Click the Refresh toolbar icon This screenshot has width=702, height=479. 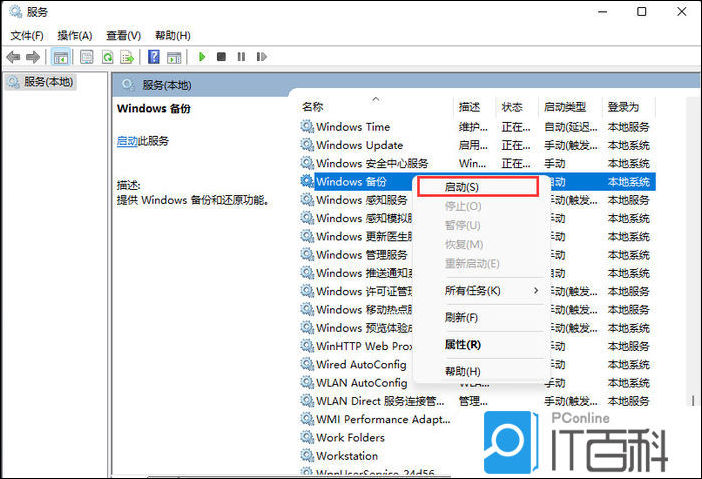point(107,57)
